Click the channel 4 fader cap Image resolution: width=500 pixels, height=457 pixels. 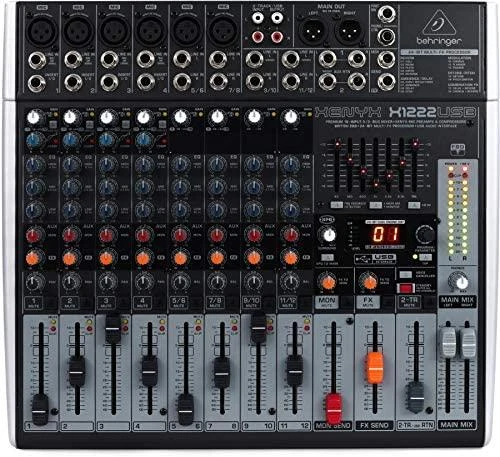(x=149, y=371)
